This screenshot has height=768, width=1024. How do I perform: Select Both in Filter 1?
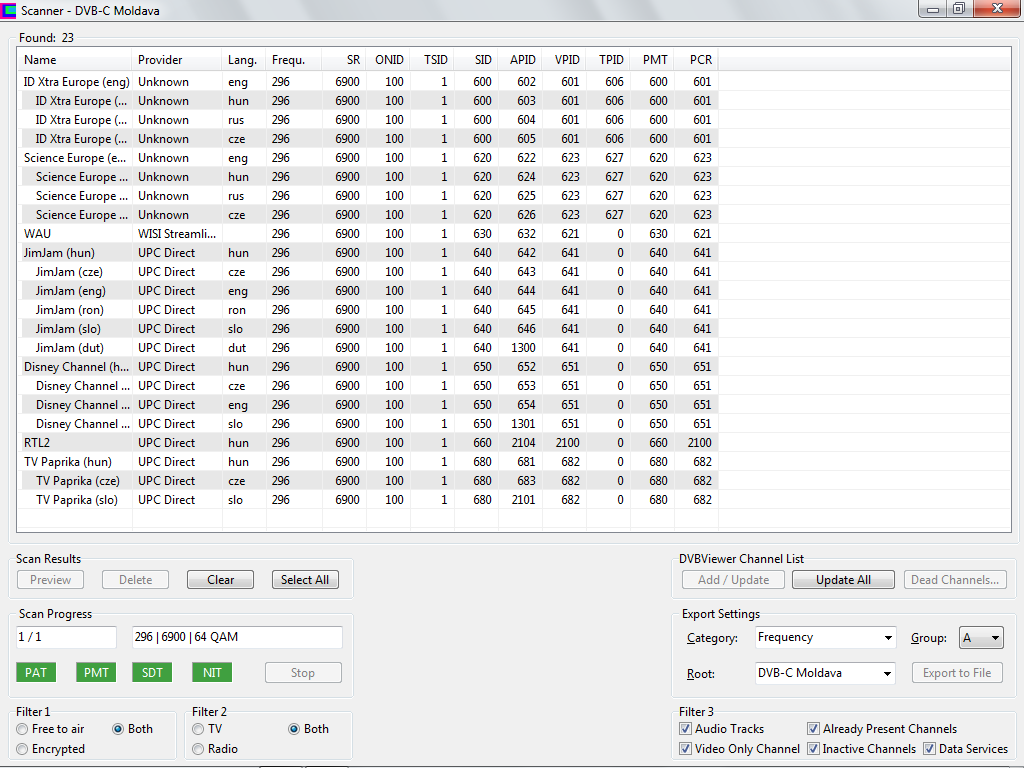click(118, 729)
